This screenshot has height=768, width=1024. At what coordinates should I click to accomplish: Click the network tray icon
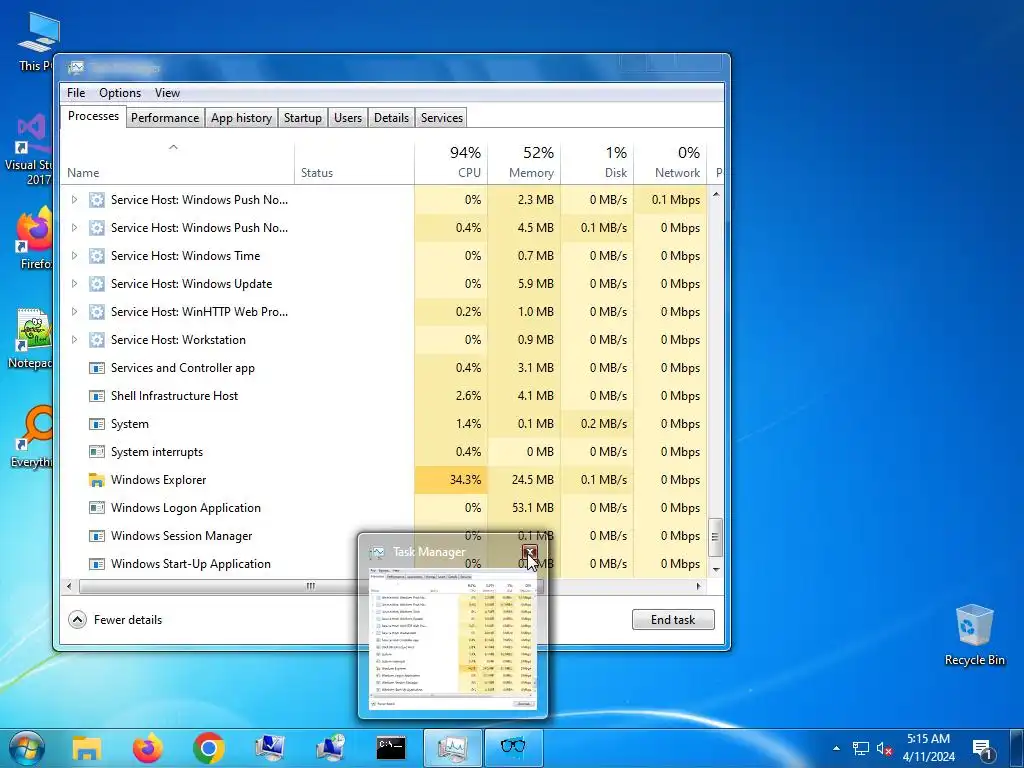click(x=861, y=749)
